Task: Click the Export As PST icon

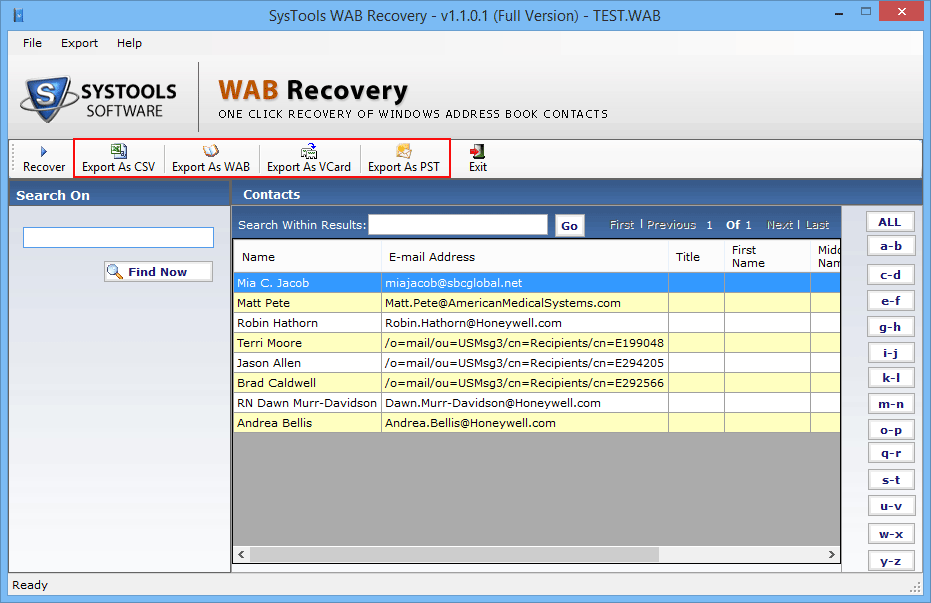Action: pyautogui.click(x=403, y=155)
